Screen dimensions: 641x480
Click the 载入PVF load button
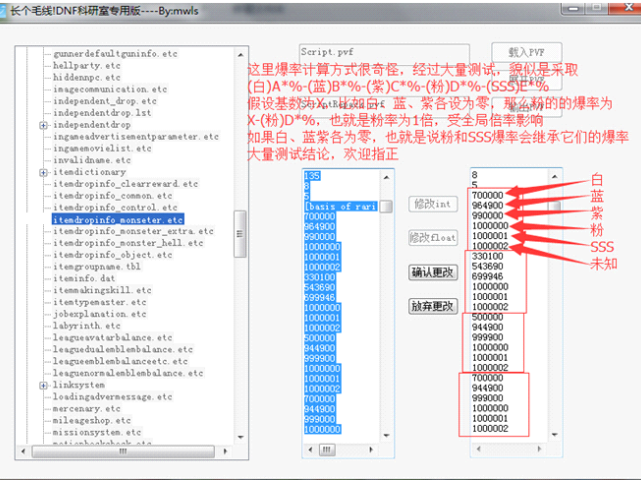pos(526,51)
